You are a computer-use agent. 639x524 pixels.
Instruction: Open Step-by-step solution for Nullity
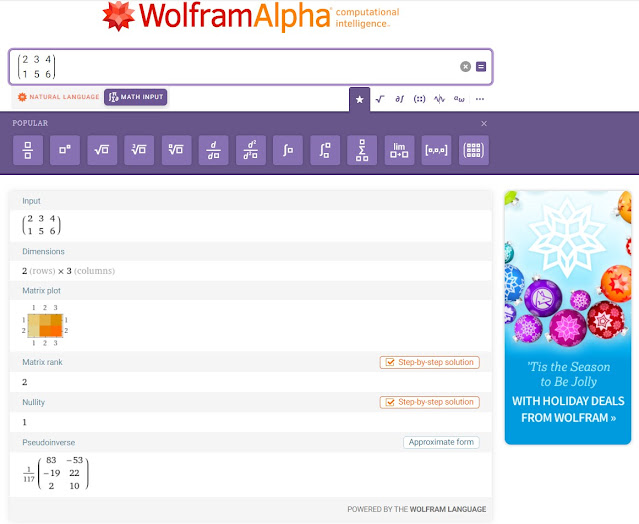click(430, 402)
